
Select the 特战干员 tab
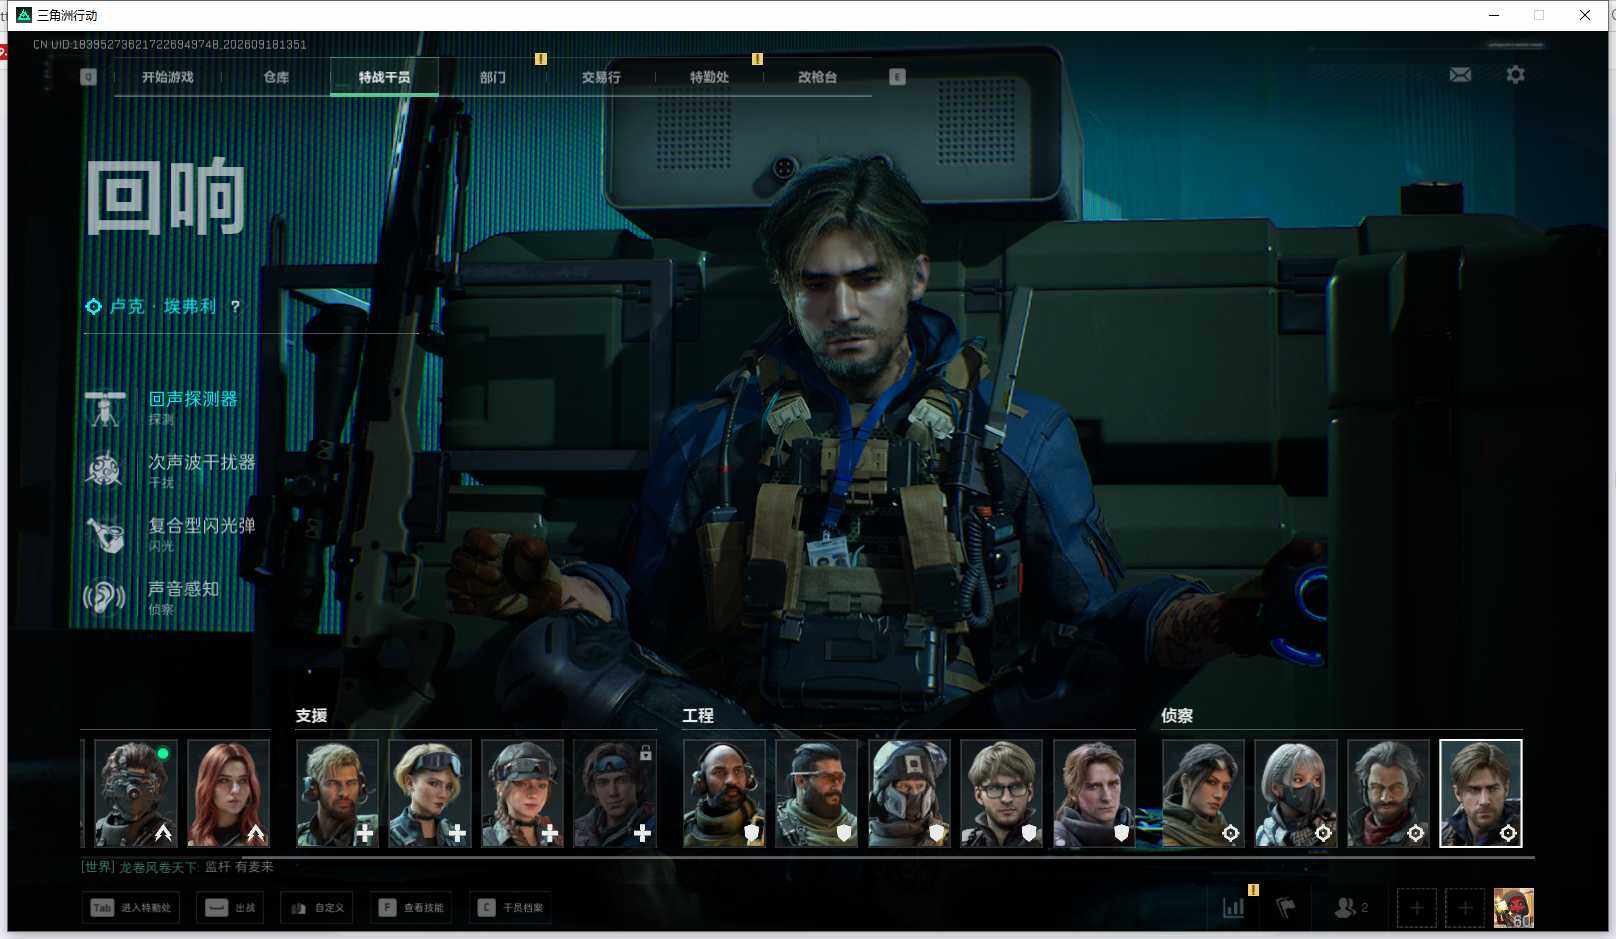click(x=384, y=77)
